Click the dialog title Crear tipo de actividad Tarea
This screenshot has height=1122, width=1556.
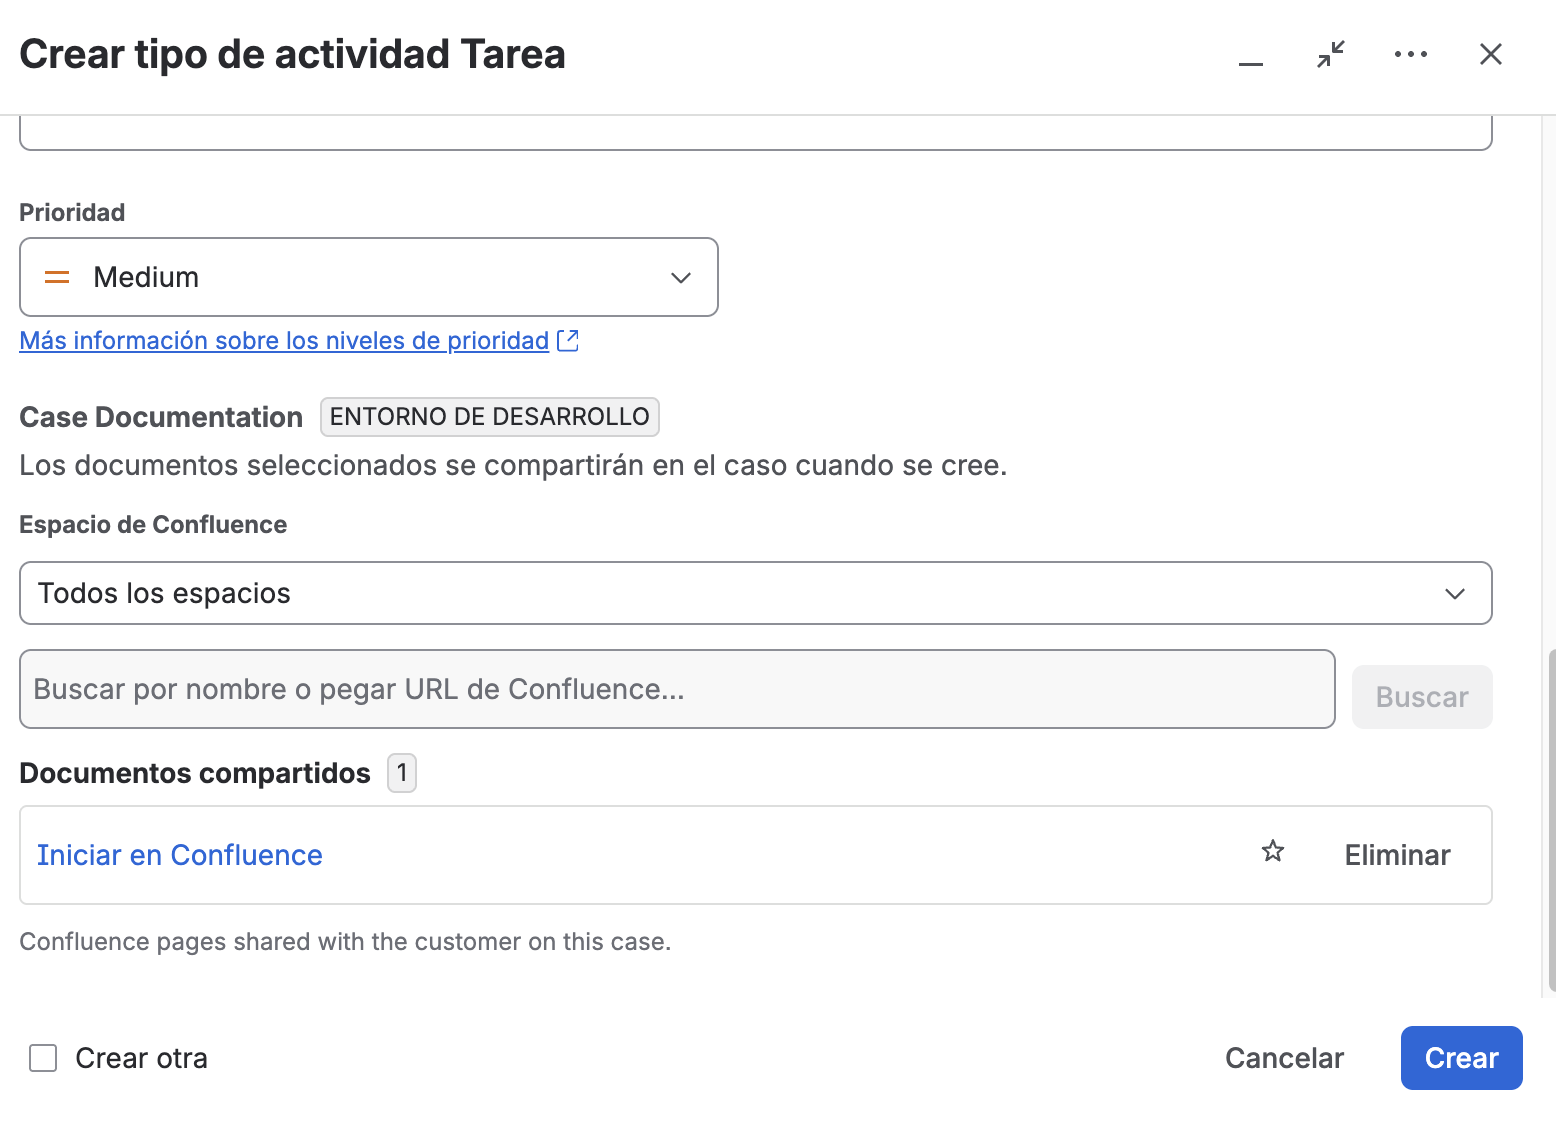[x=292, y=54]
